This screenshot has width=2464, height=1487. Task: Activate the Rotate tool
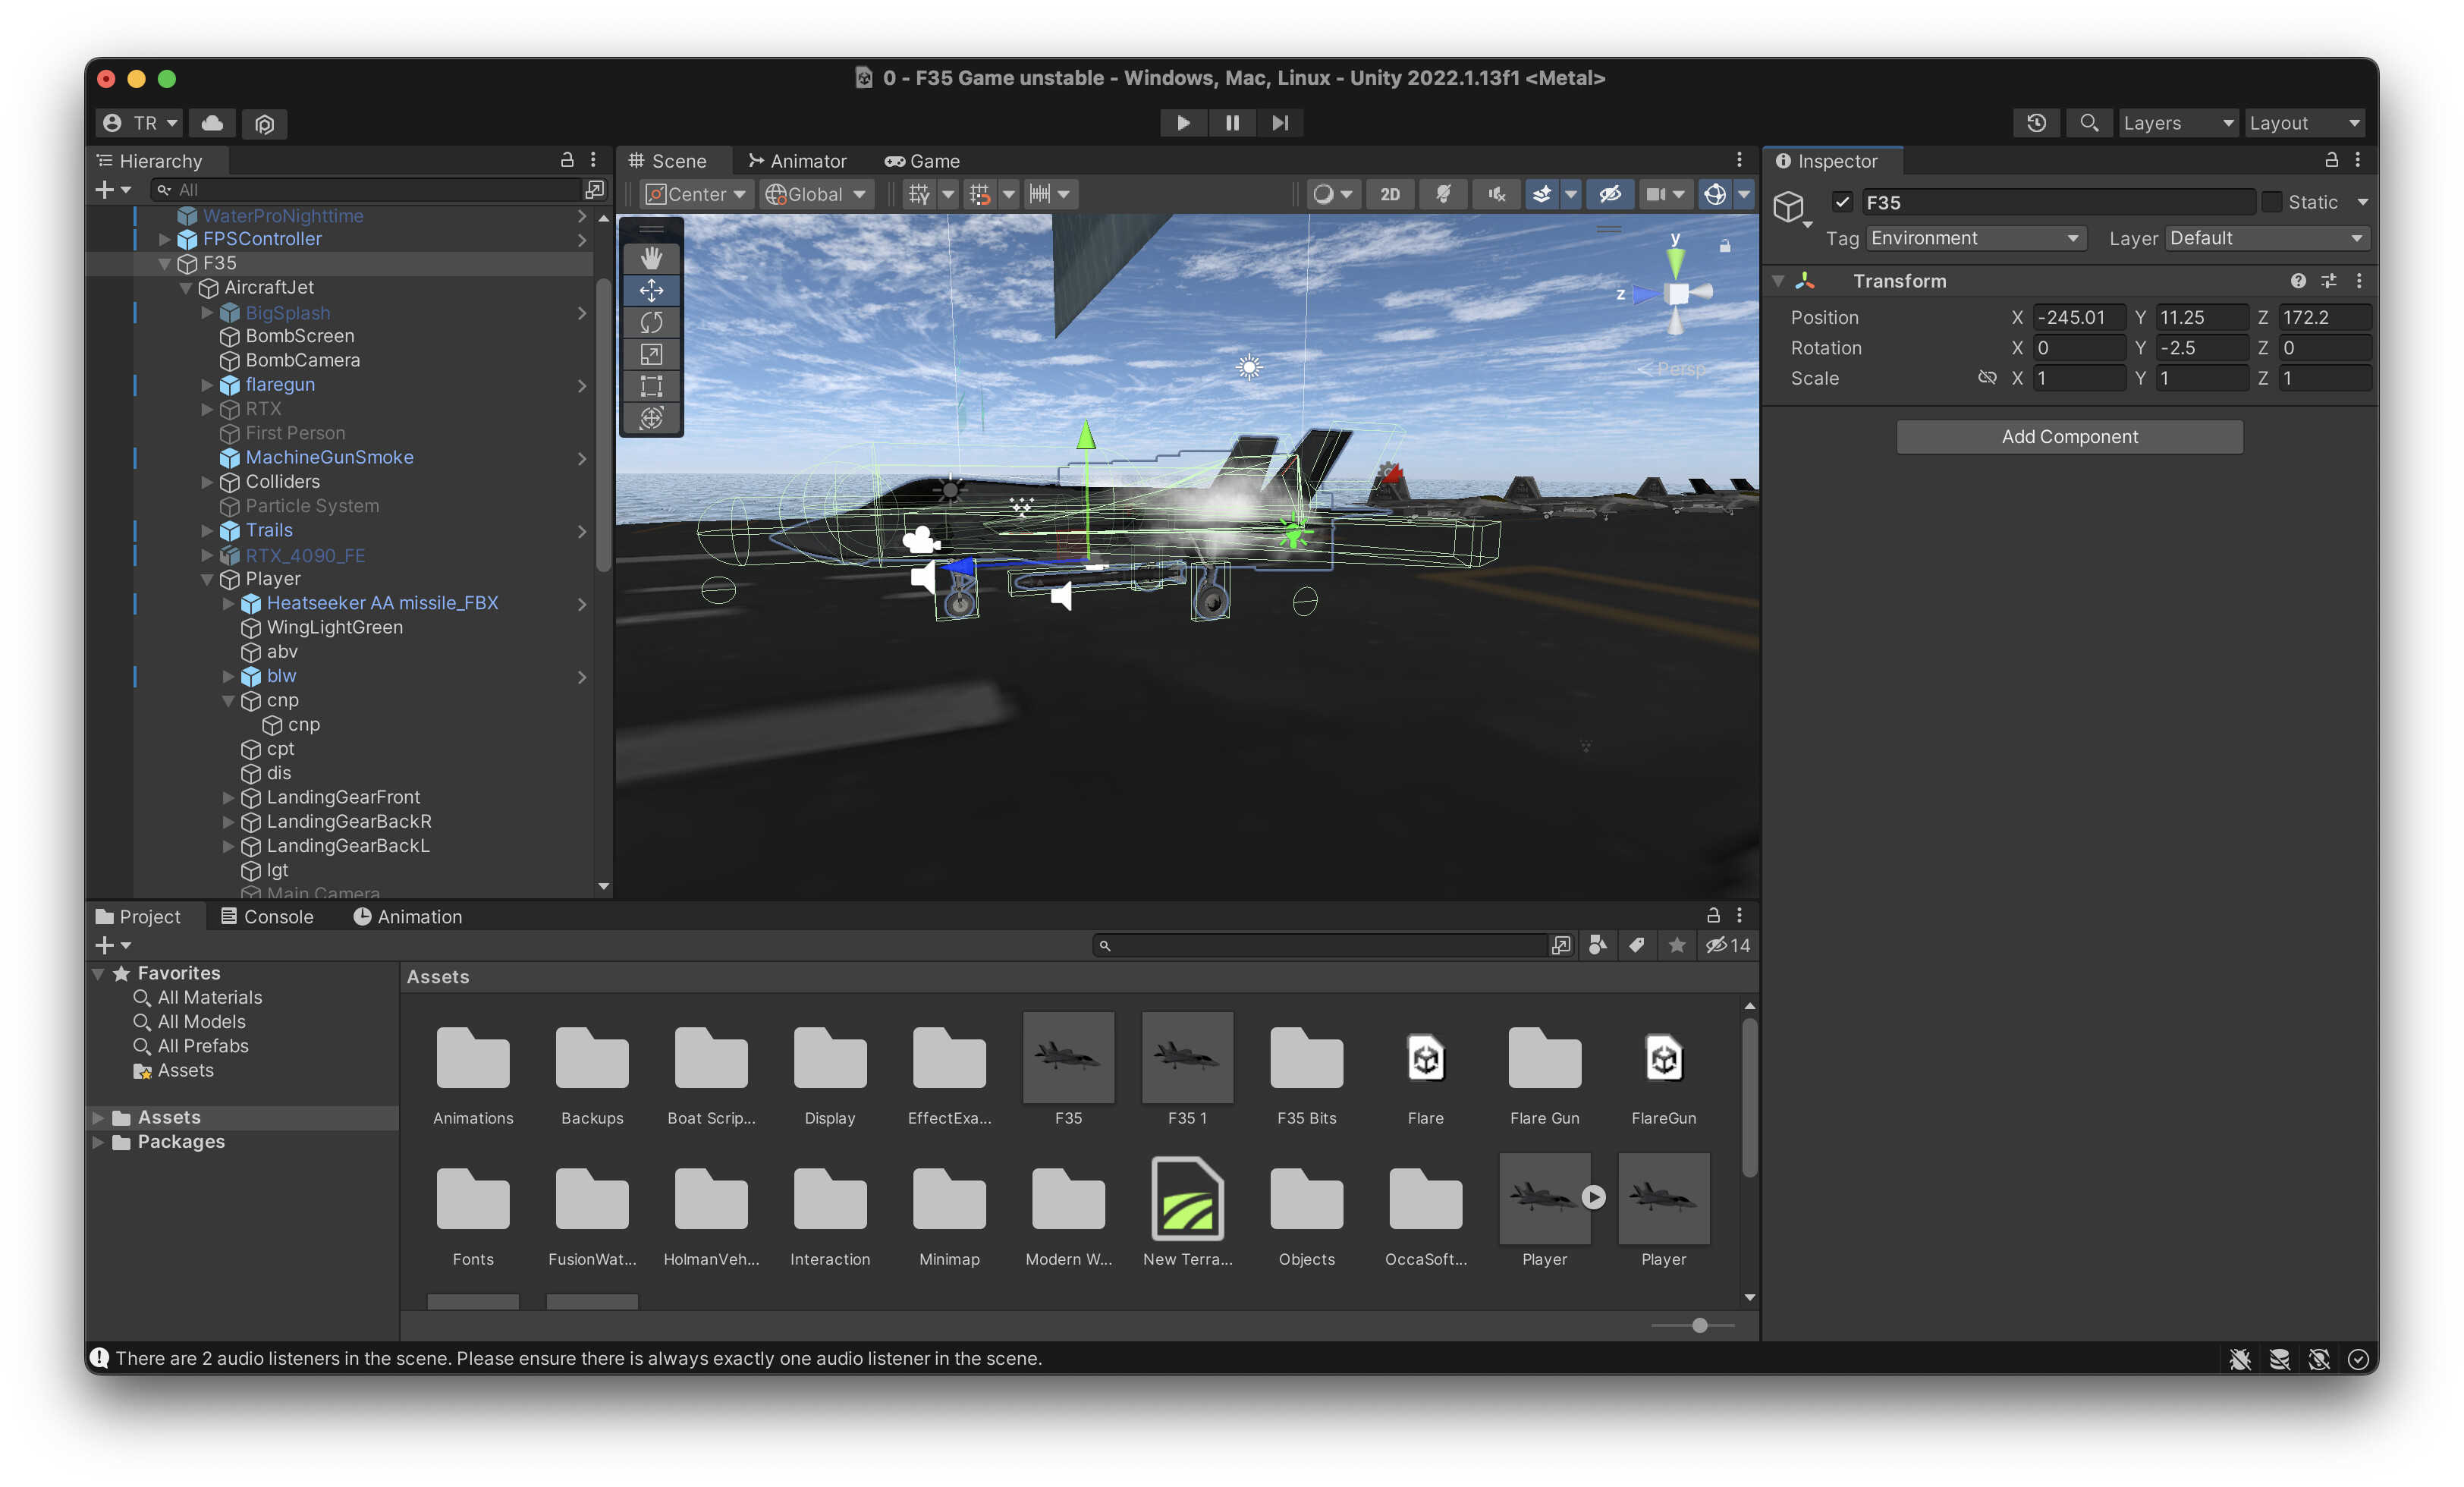coord(651,322)
